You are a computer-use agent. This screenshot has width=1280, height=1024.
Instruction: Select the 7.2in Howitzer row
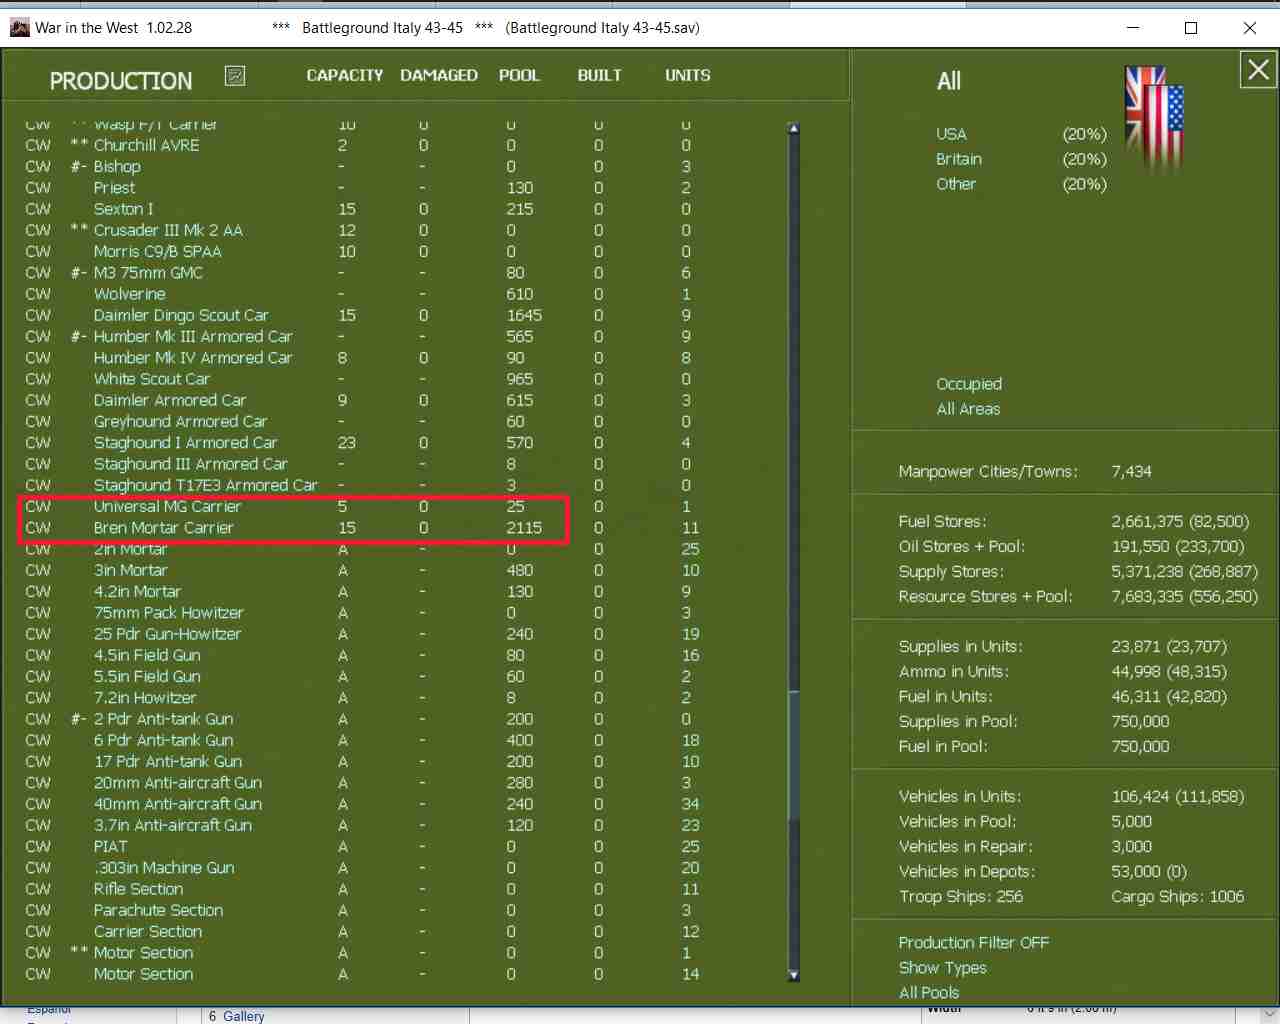click(360, 698)
